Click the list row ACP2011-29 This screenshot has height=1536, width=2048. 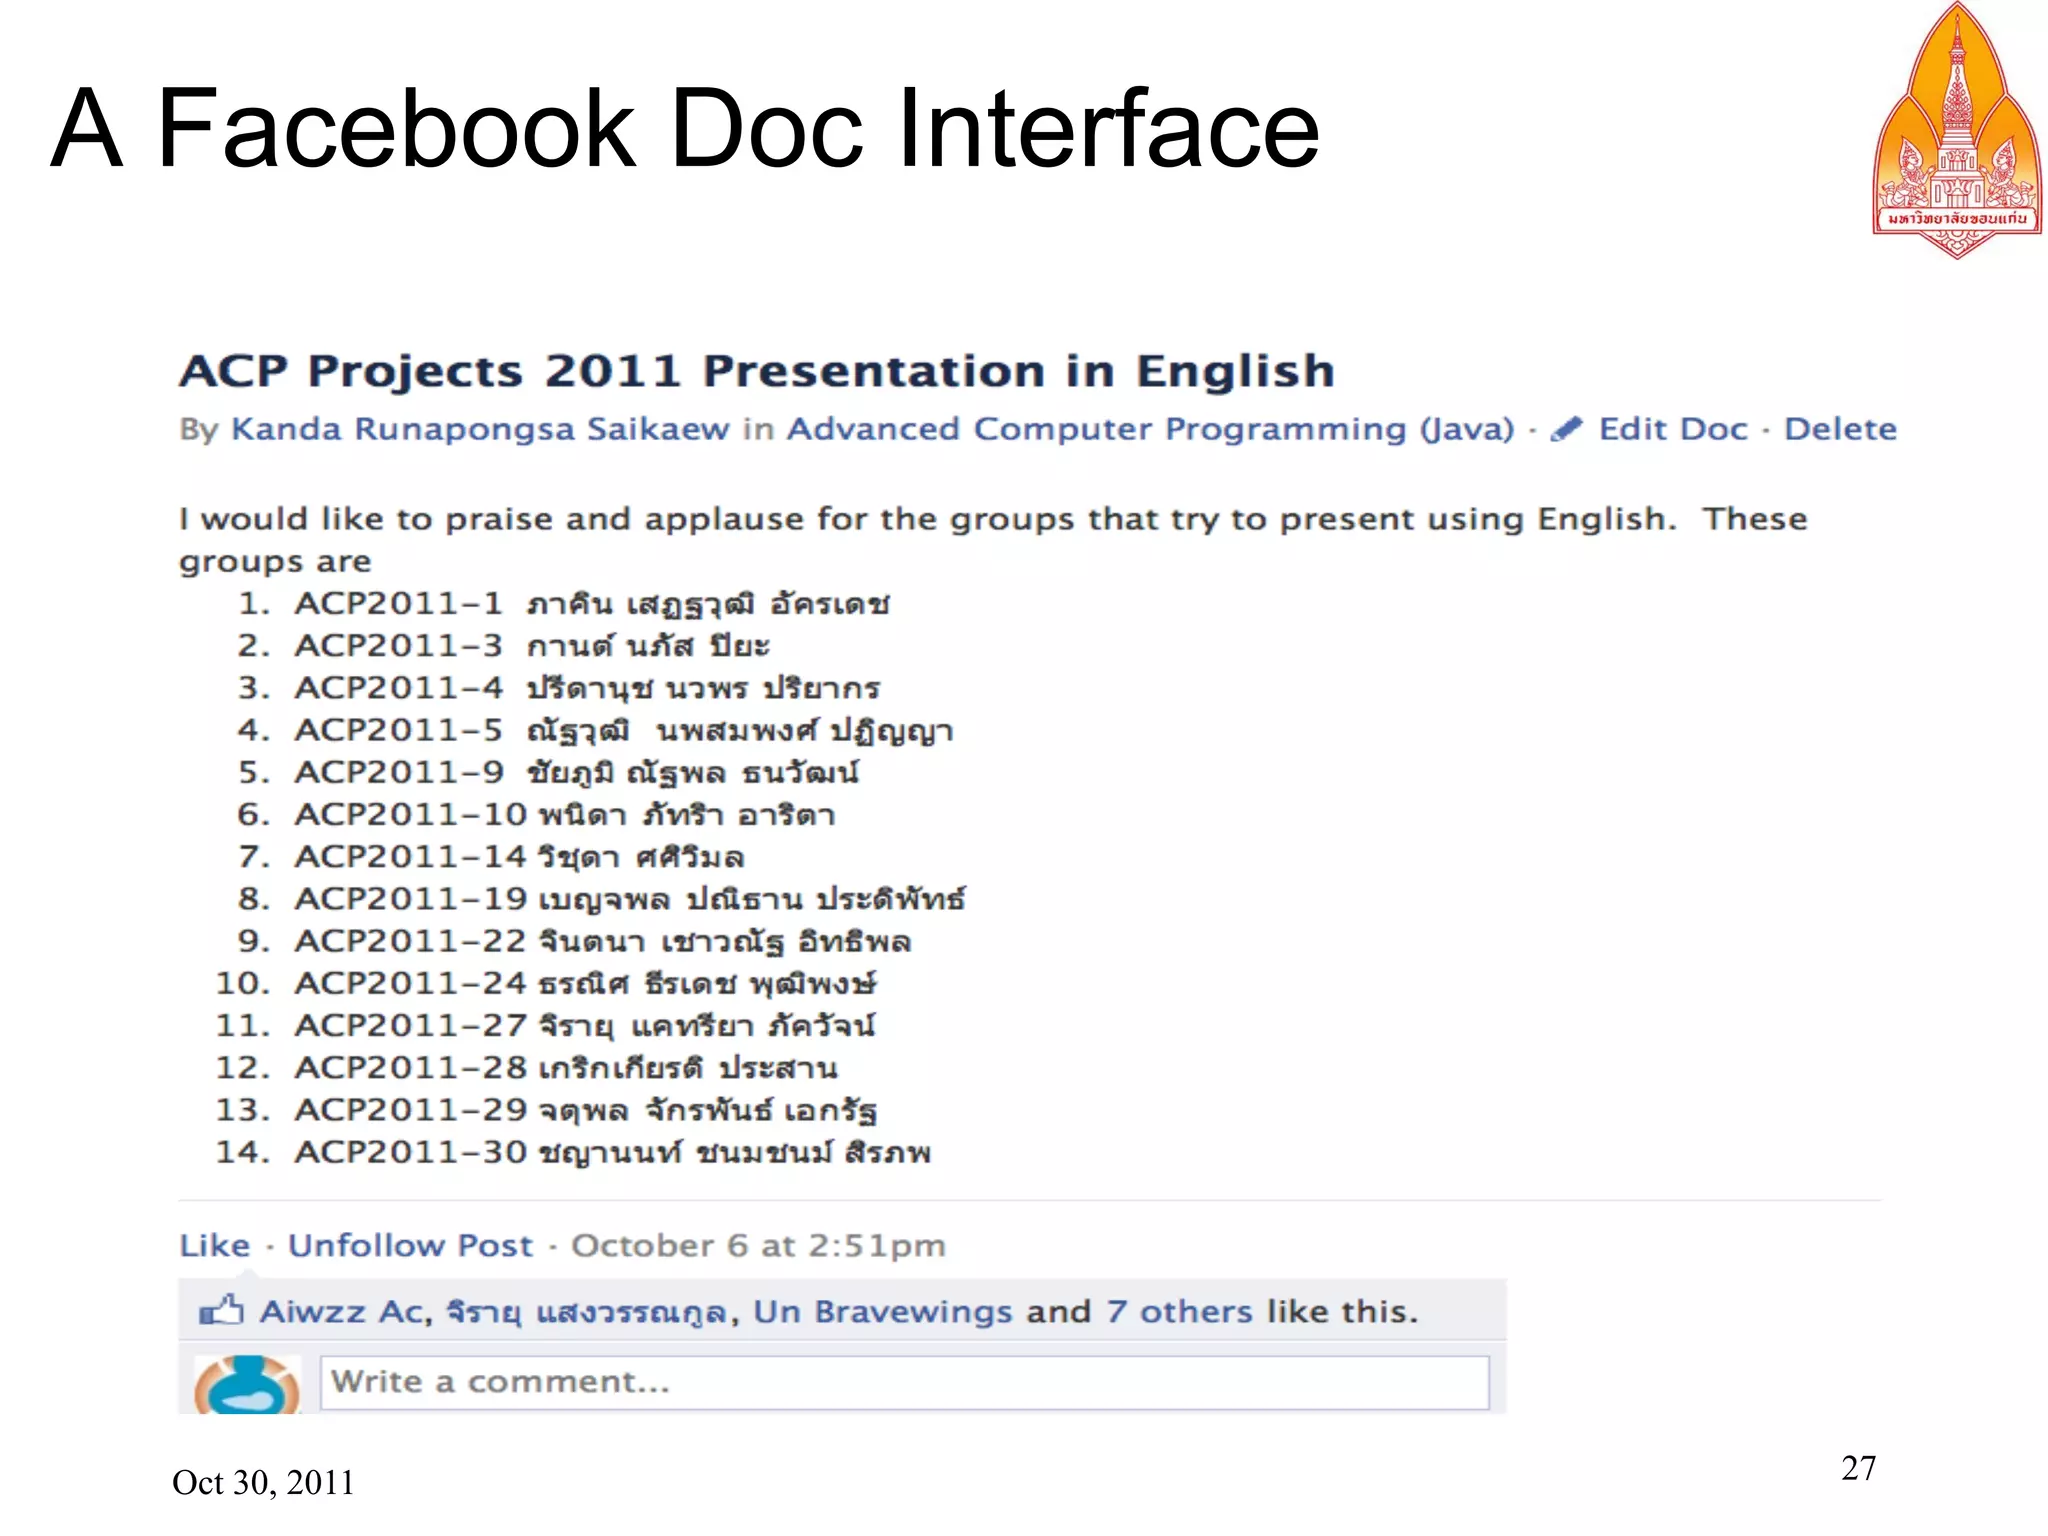[x=547, y=1110]
